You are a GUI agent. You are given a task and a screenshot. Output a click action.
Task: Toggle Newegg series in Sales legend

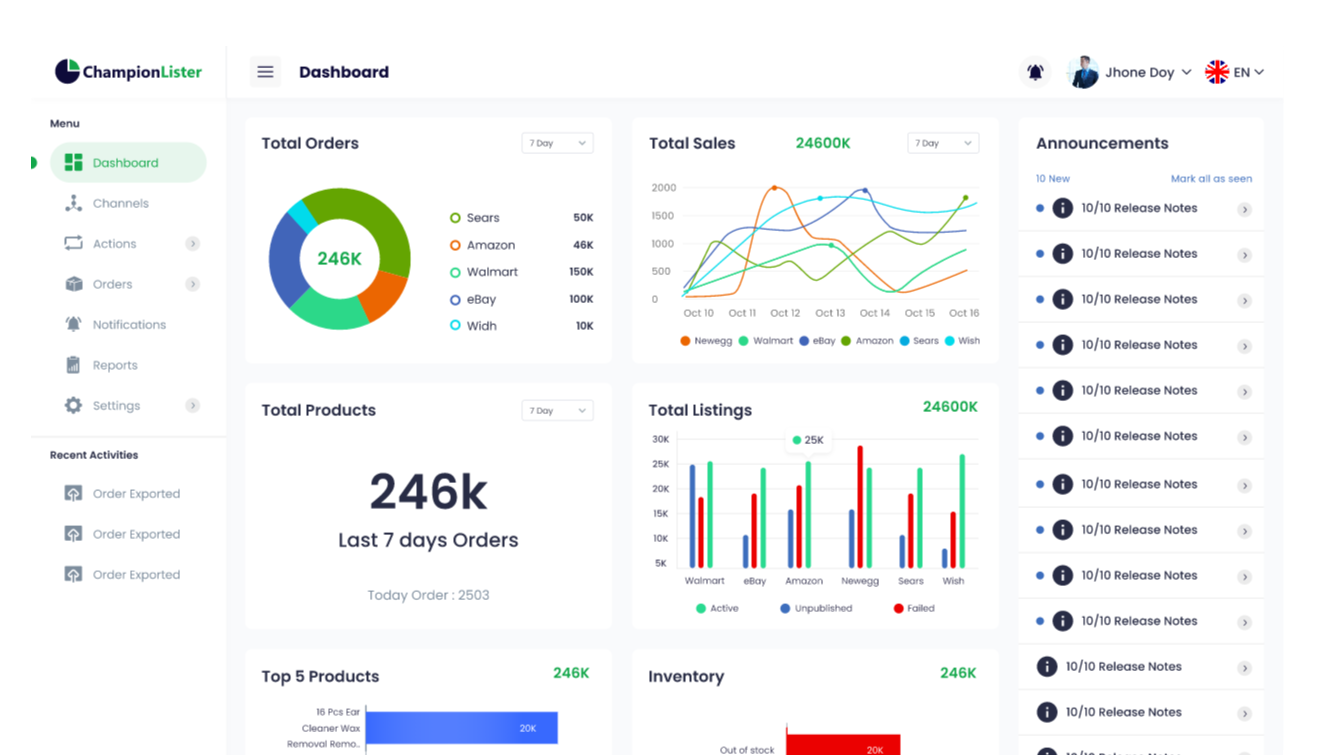click(706, 341)
